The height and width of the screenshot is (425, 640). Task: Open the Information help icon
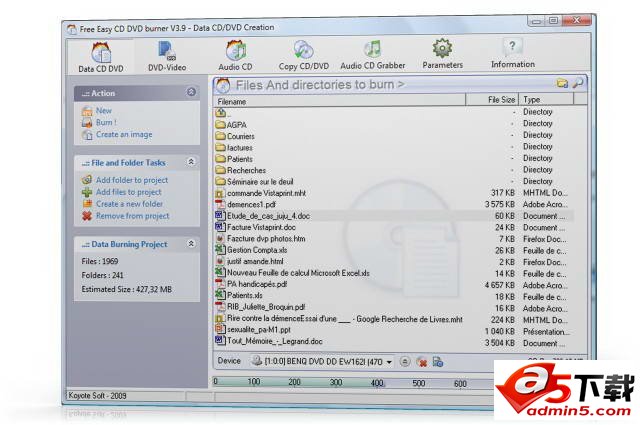(513, 53)
